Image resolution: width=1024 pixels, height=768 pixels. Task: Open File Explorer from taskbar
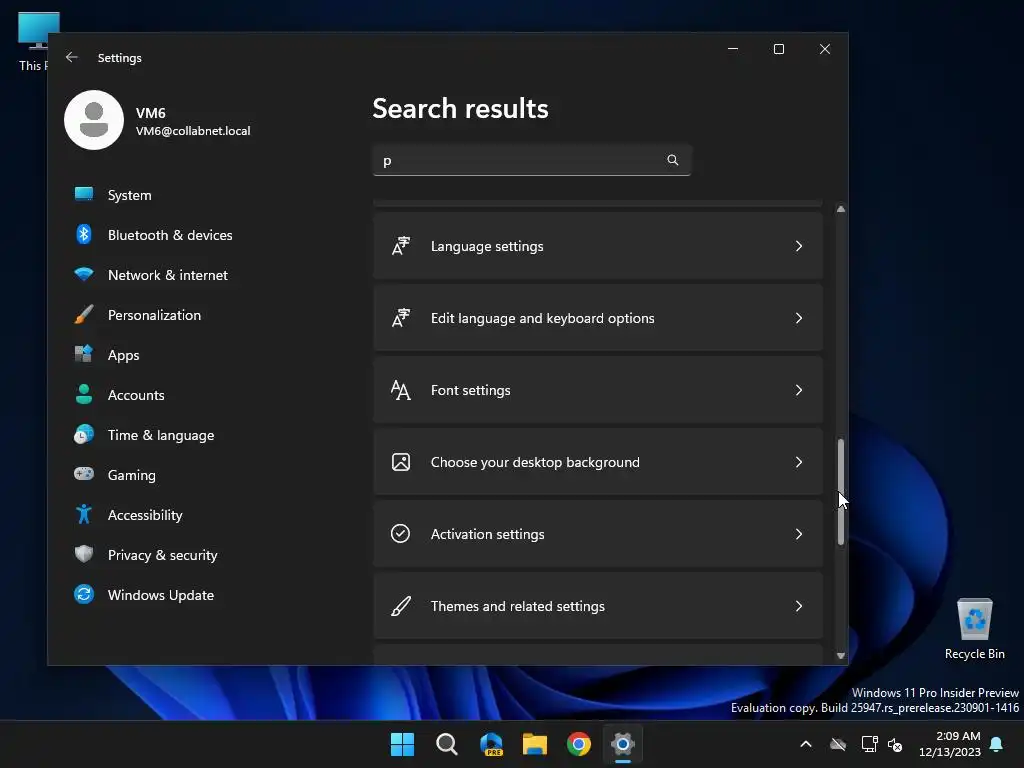(x=535, y=744)
